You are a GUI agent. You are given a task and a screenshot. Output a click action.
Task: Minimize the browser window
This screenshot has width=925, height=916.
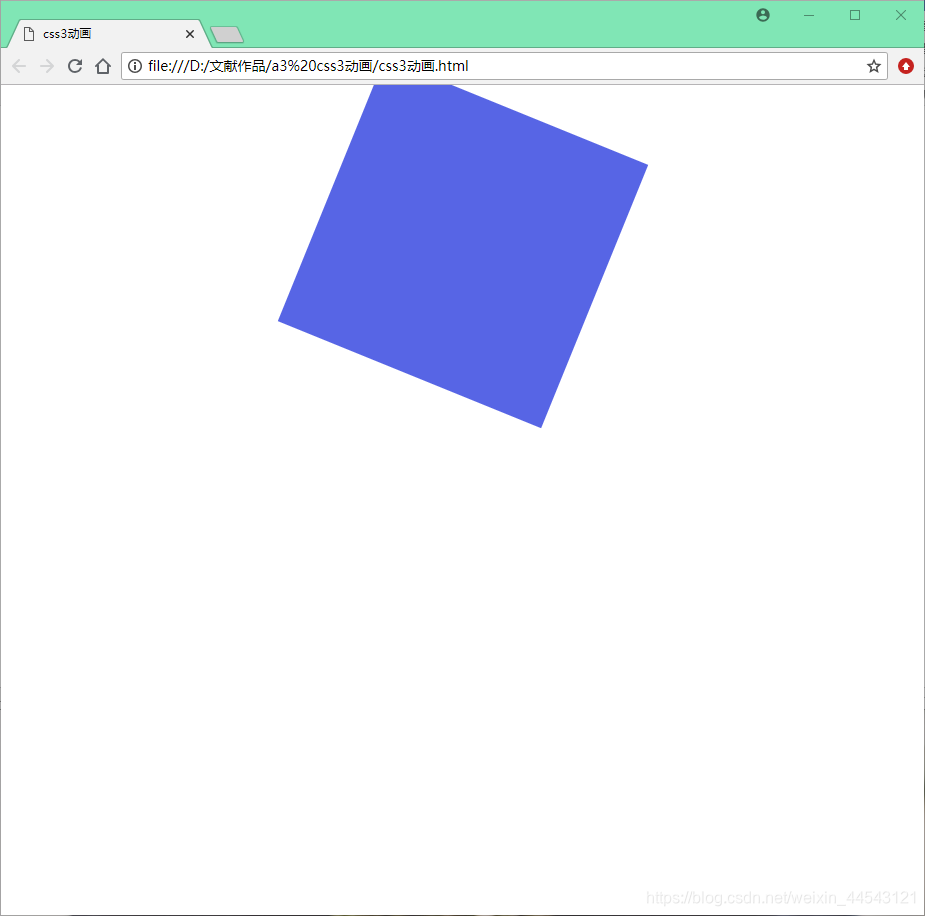coord(809,15)
